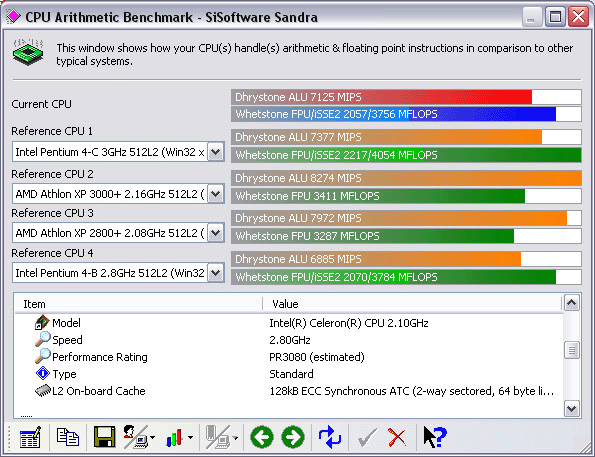Select the Performance Rating row
This screenshot has width=595, height=457.
click(288, 357)
